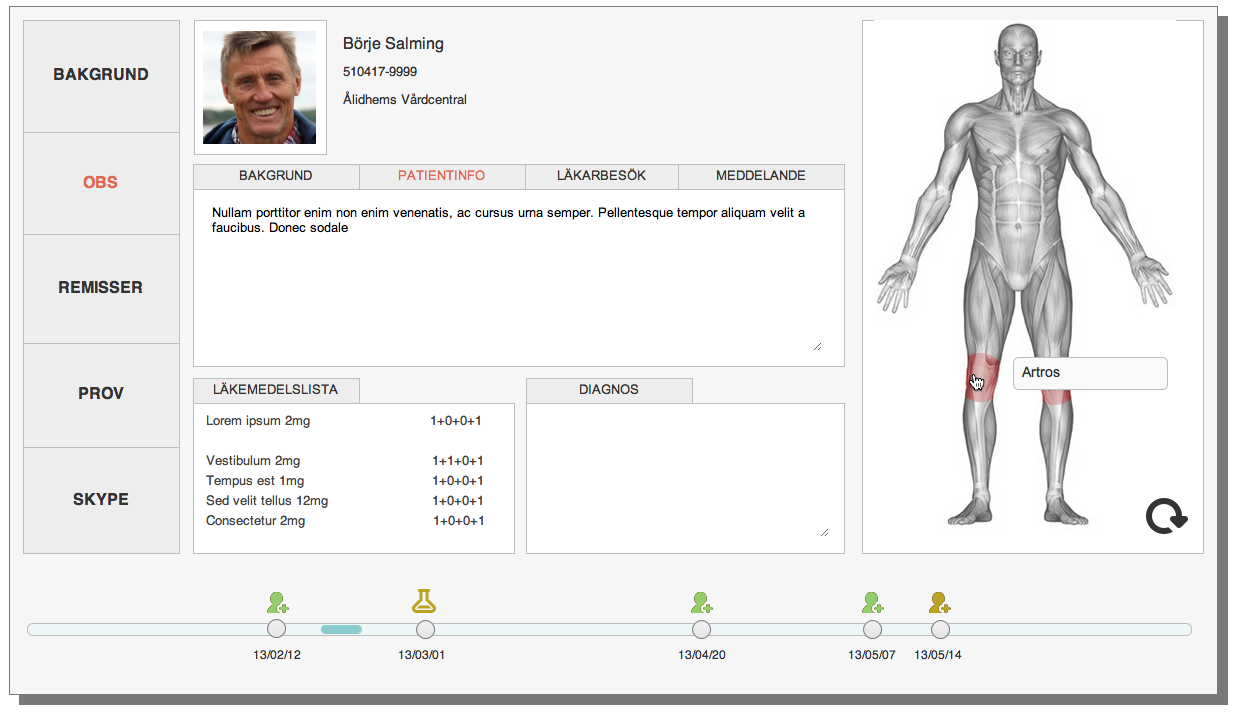Viewport: 1244px width, 718px height.
Task: Open the SKYPE sidebar section
Action: tap(101, 500)
